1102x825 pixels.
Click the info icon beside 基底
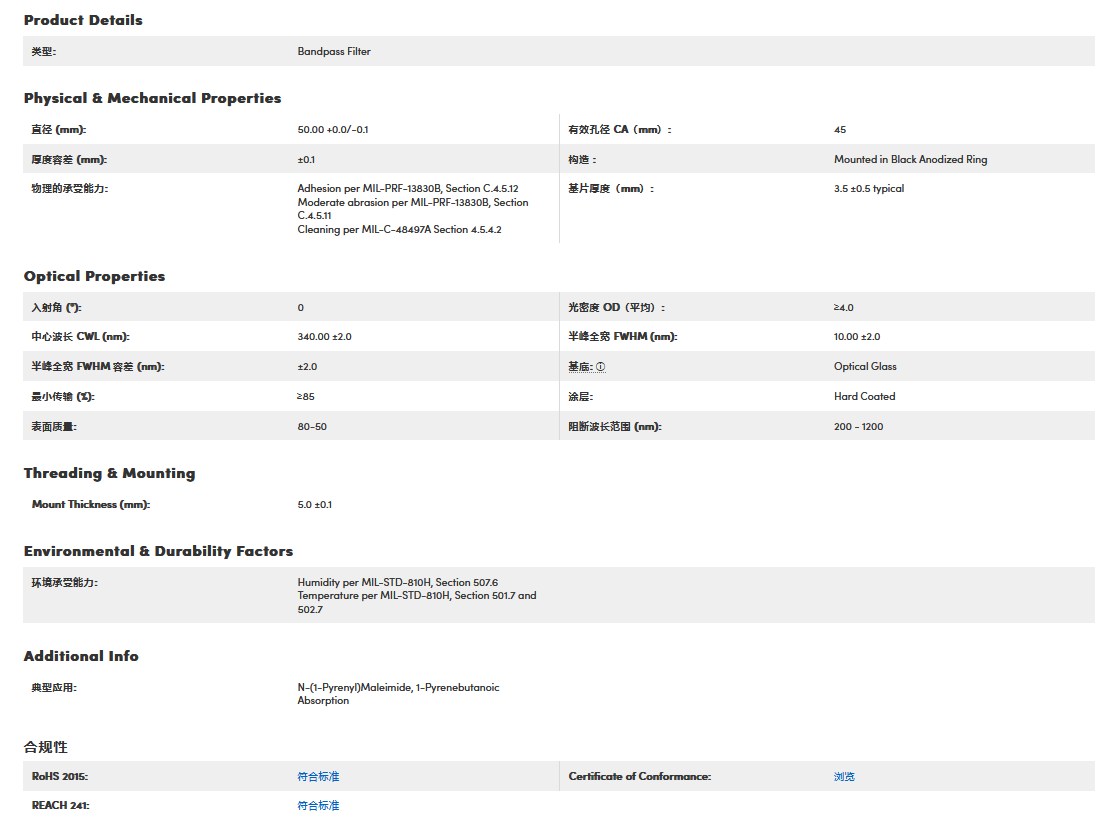(x=601, y=367)
